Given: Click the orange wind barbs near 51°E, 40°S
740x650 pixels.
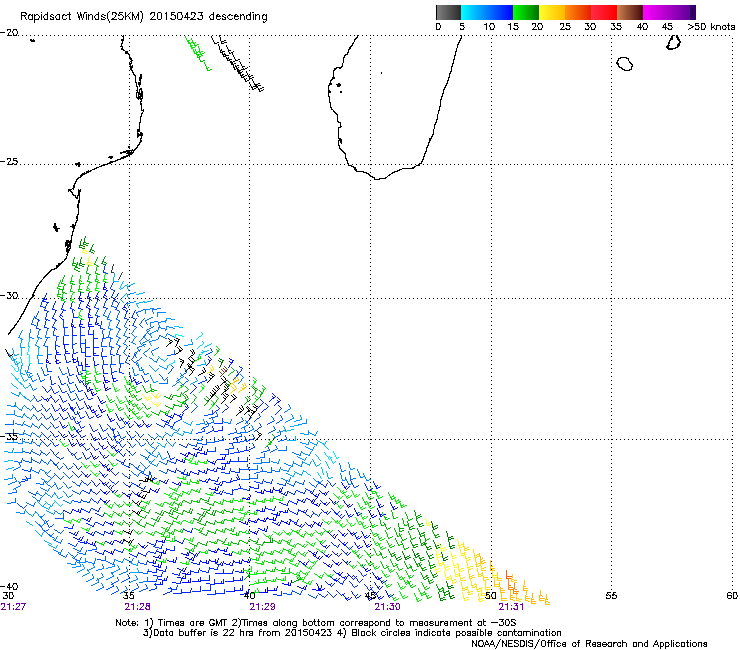Looking at the screenshot, I should 511,583.
